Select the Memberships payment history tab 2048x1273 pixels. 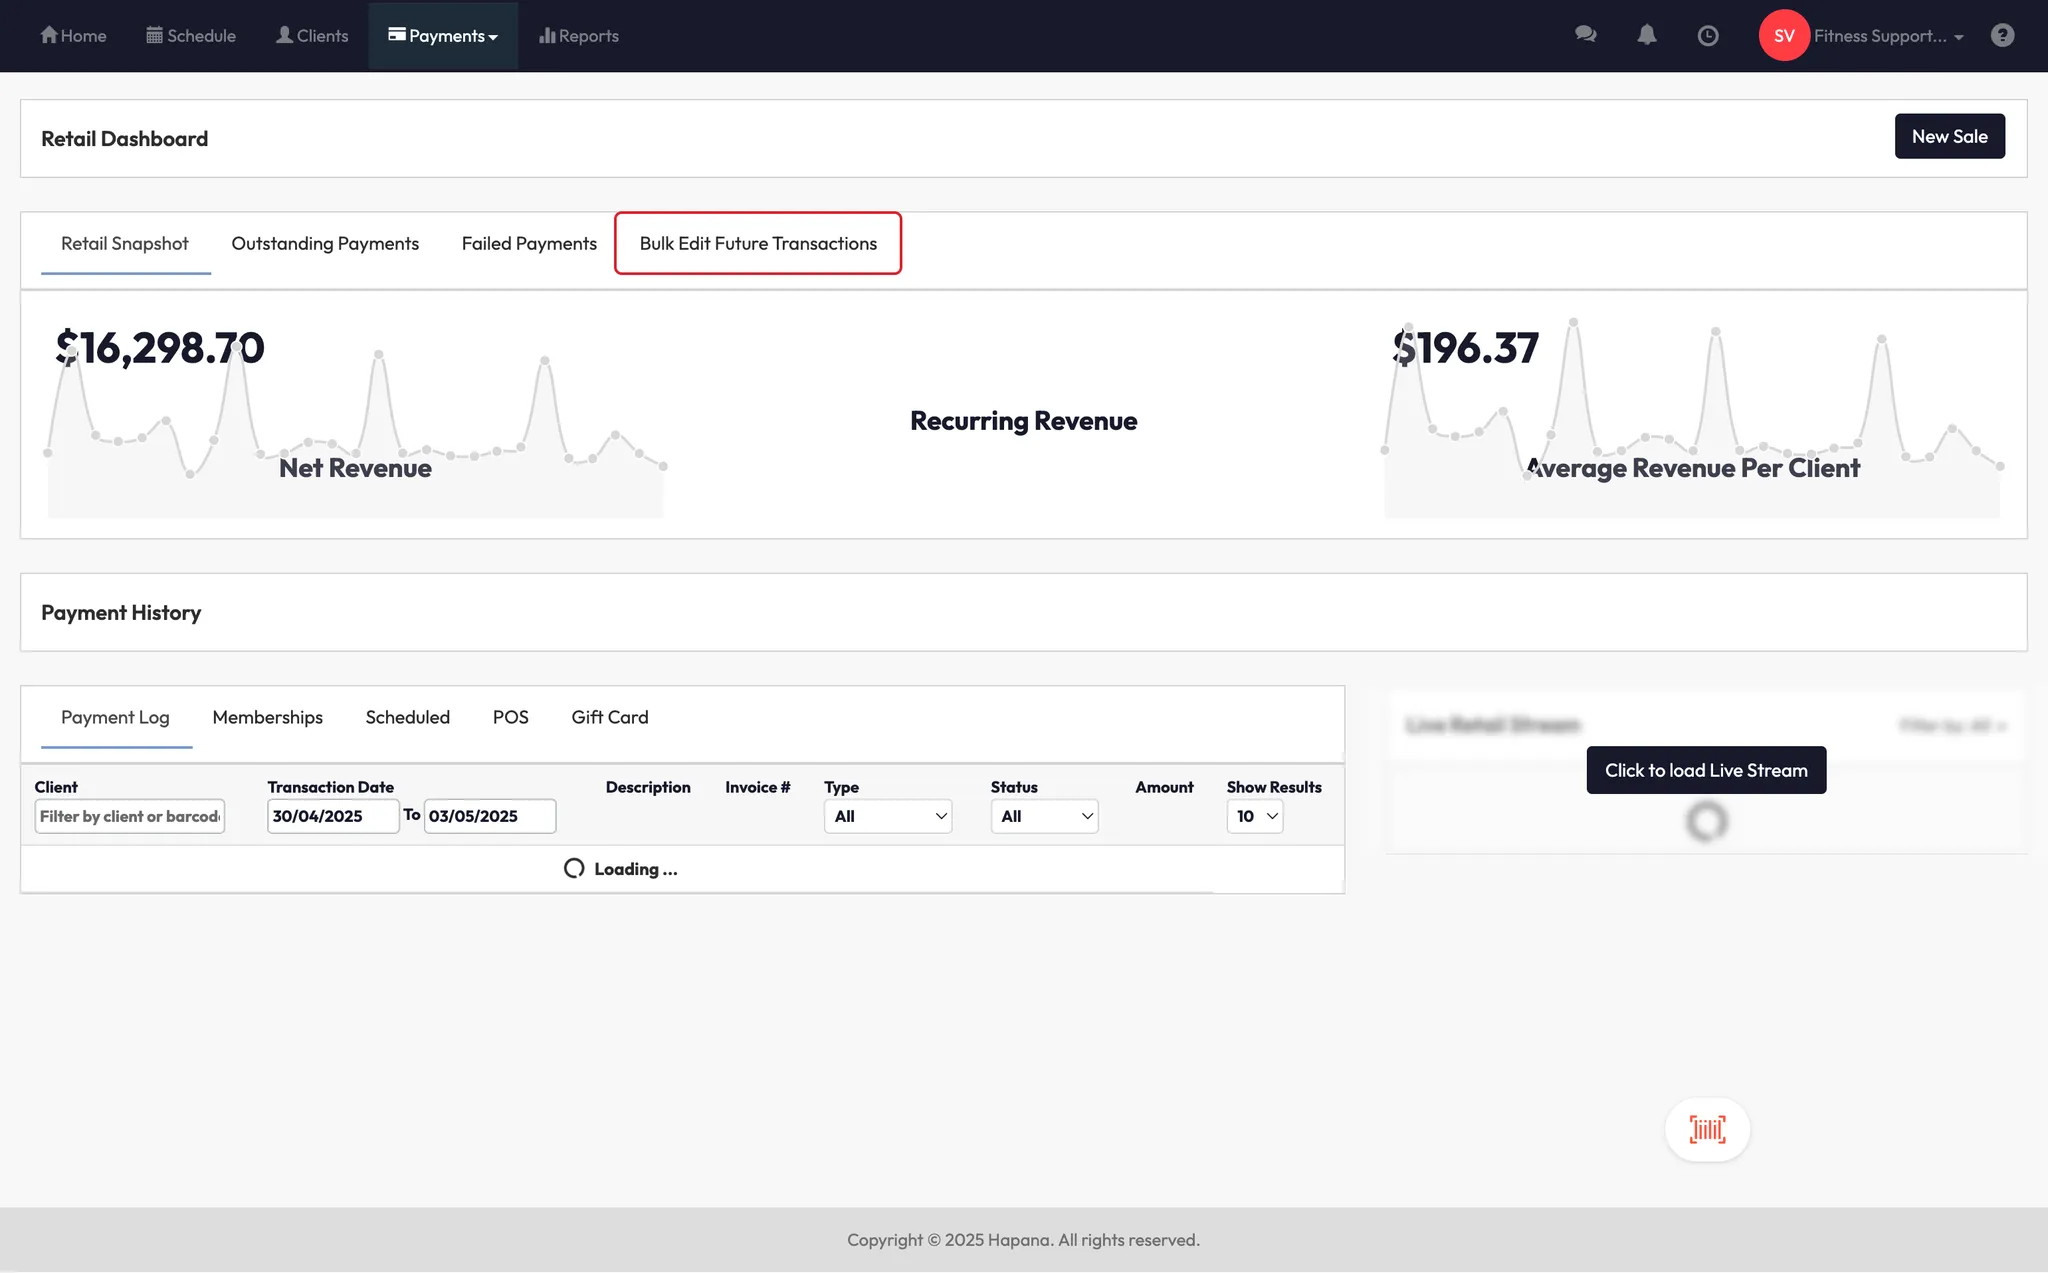(267, 717)
